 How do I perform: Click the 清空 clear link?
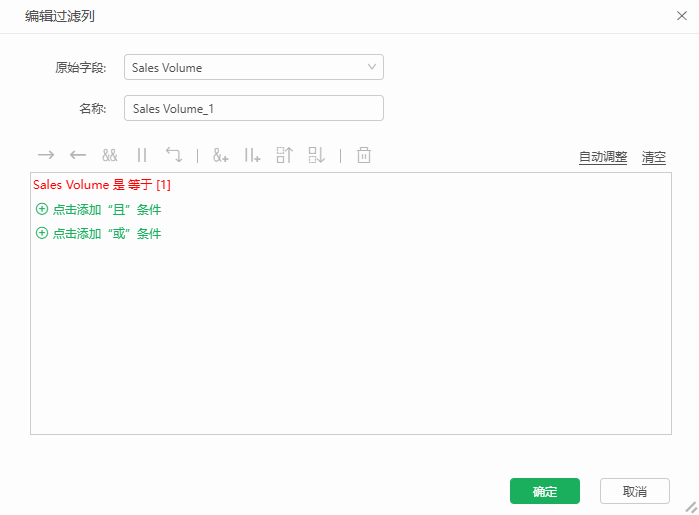pyautogui.click(x=654, y=157)
